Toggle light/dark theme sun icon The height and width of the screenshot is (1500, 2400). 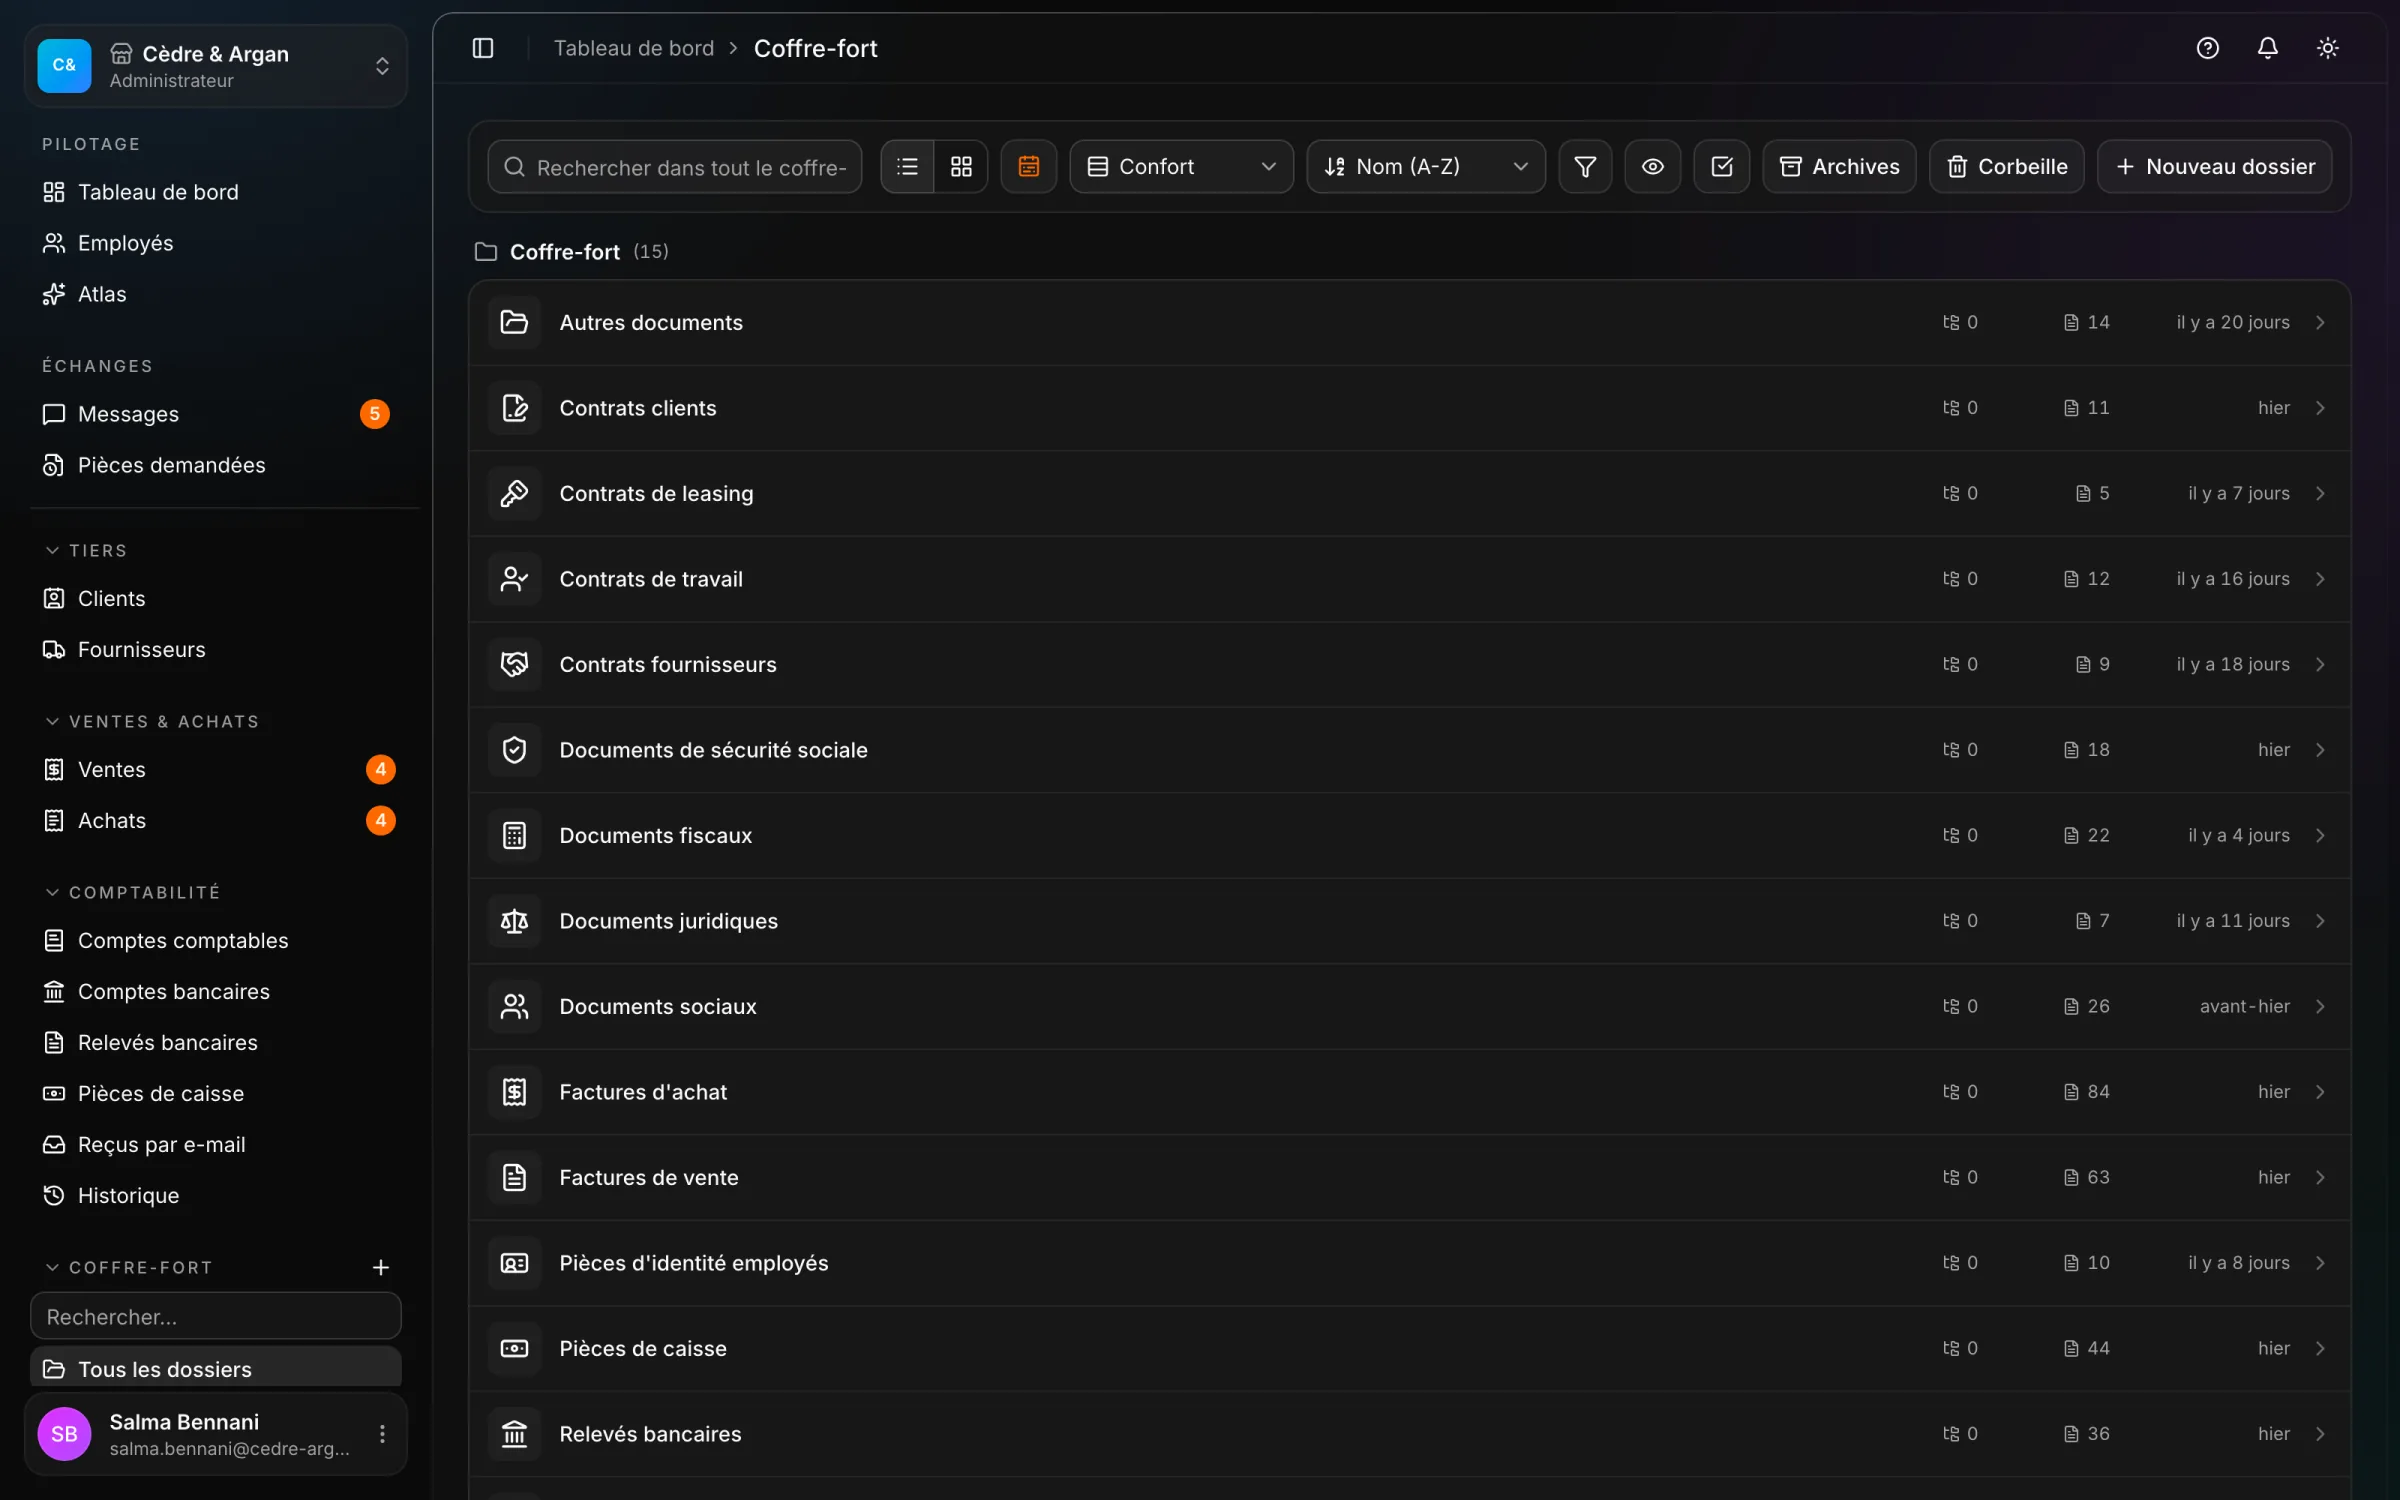click(x=2327, y=48)
